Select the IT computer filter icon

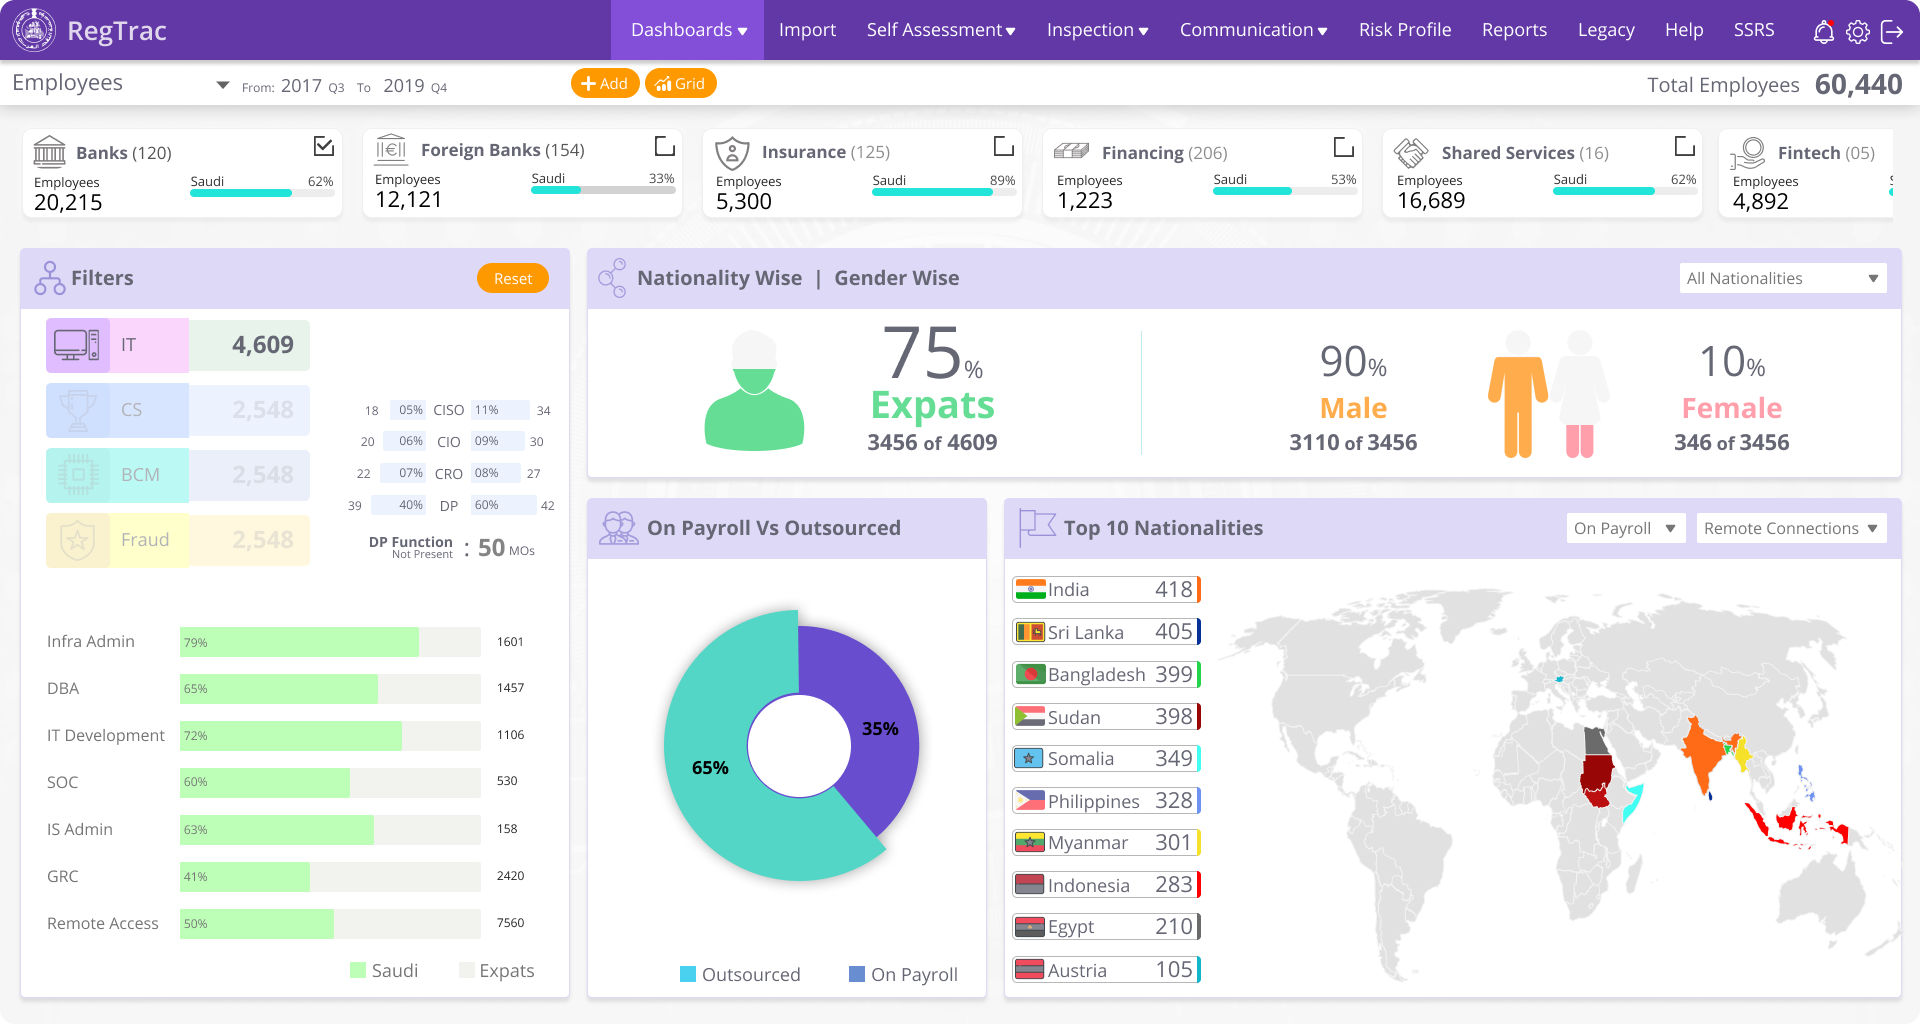77,345
